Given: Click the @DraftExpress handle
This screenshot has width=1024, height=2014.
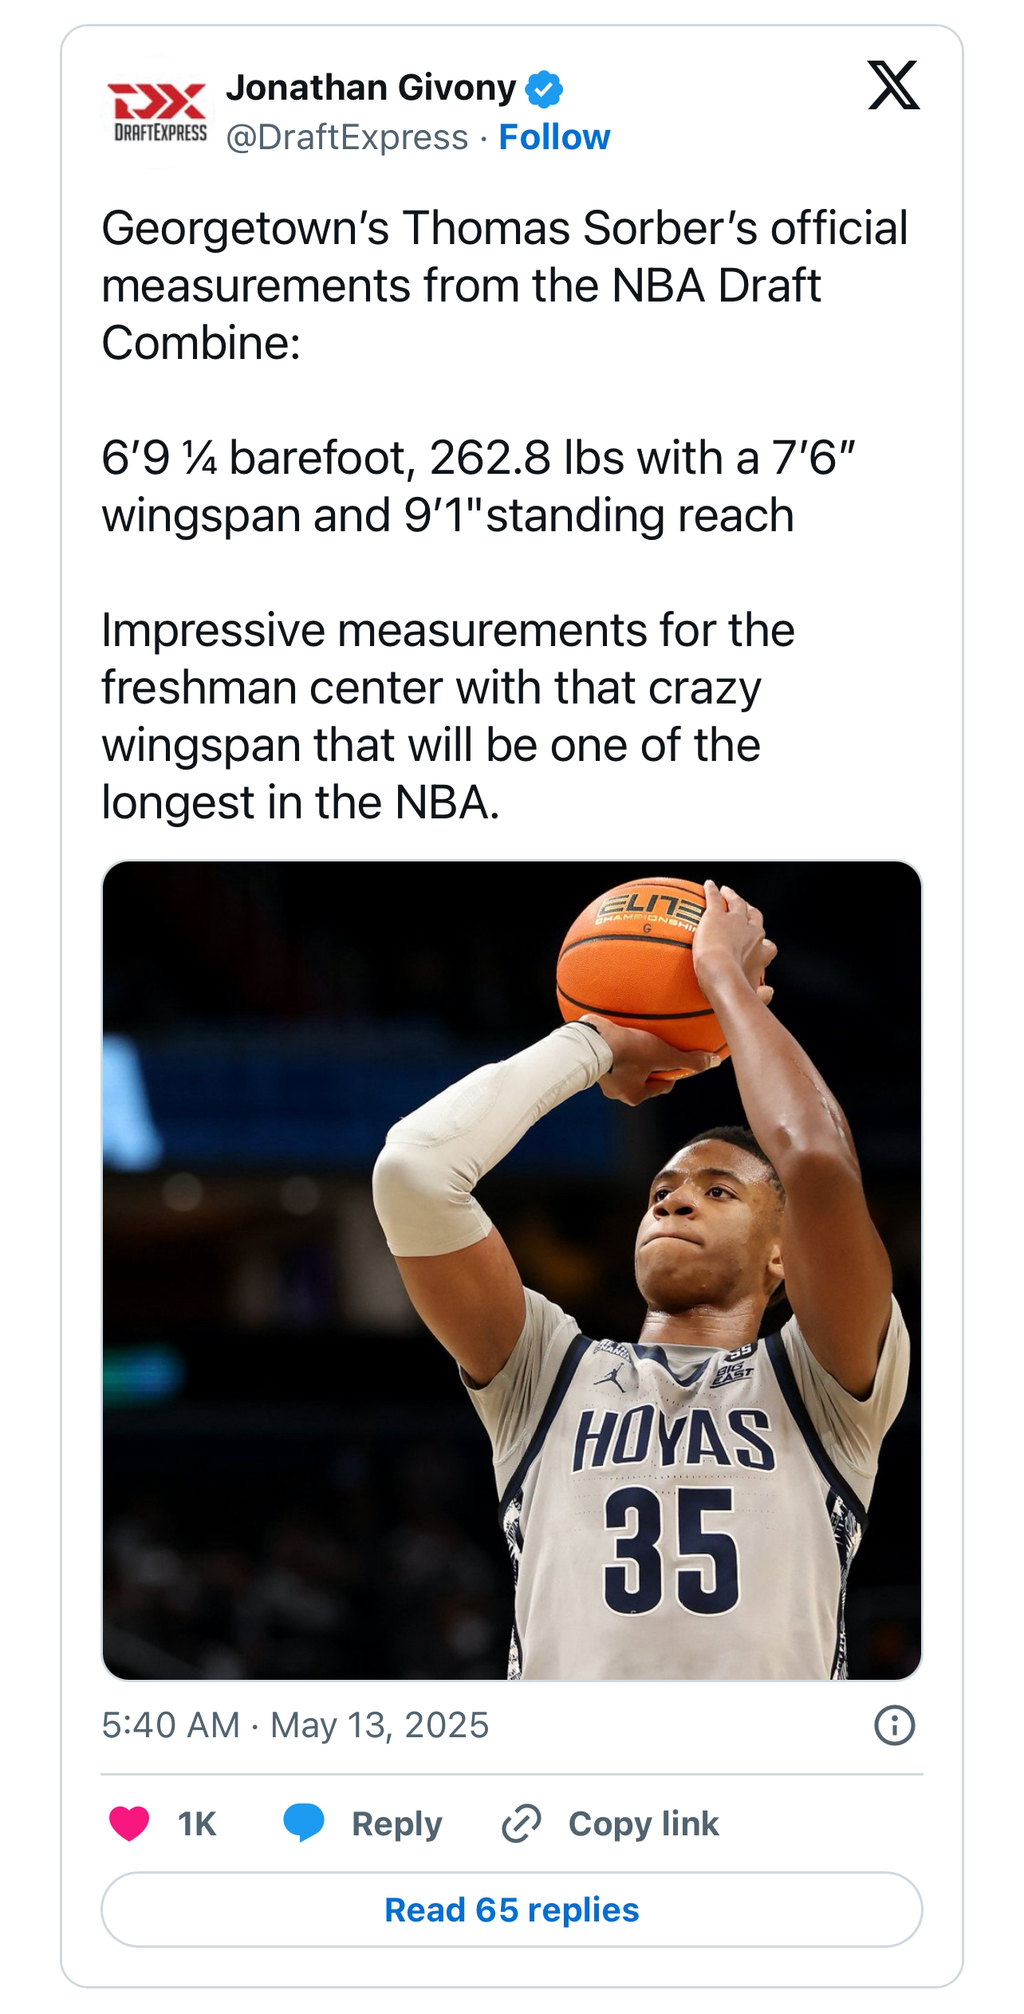Looking at the screenshot, I should (x=347, y=137).
